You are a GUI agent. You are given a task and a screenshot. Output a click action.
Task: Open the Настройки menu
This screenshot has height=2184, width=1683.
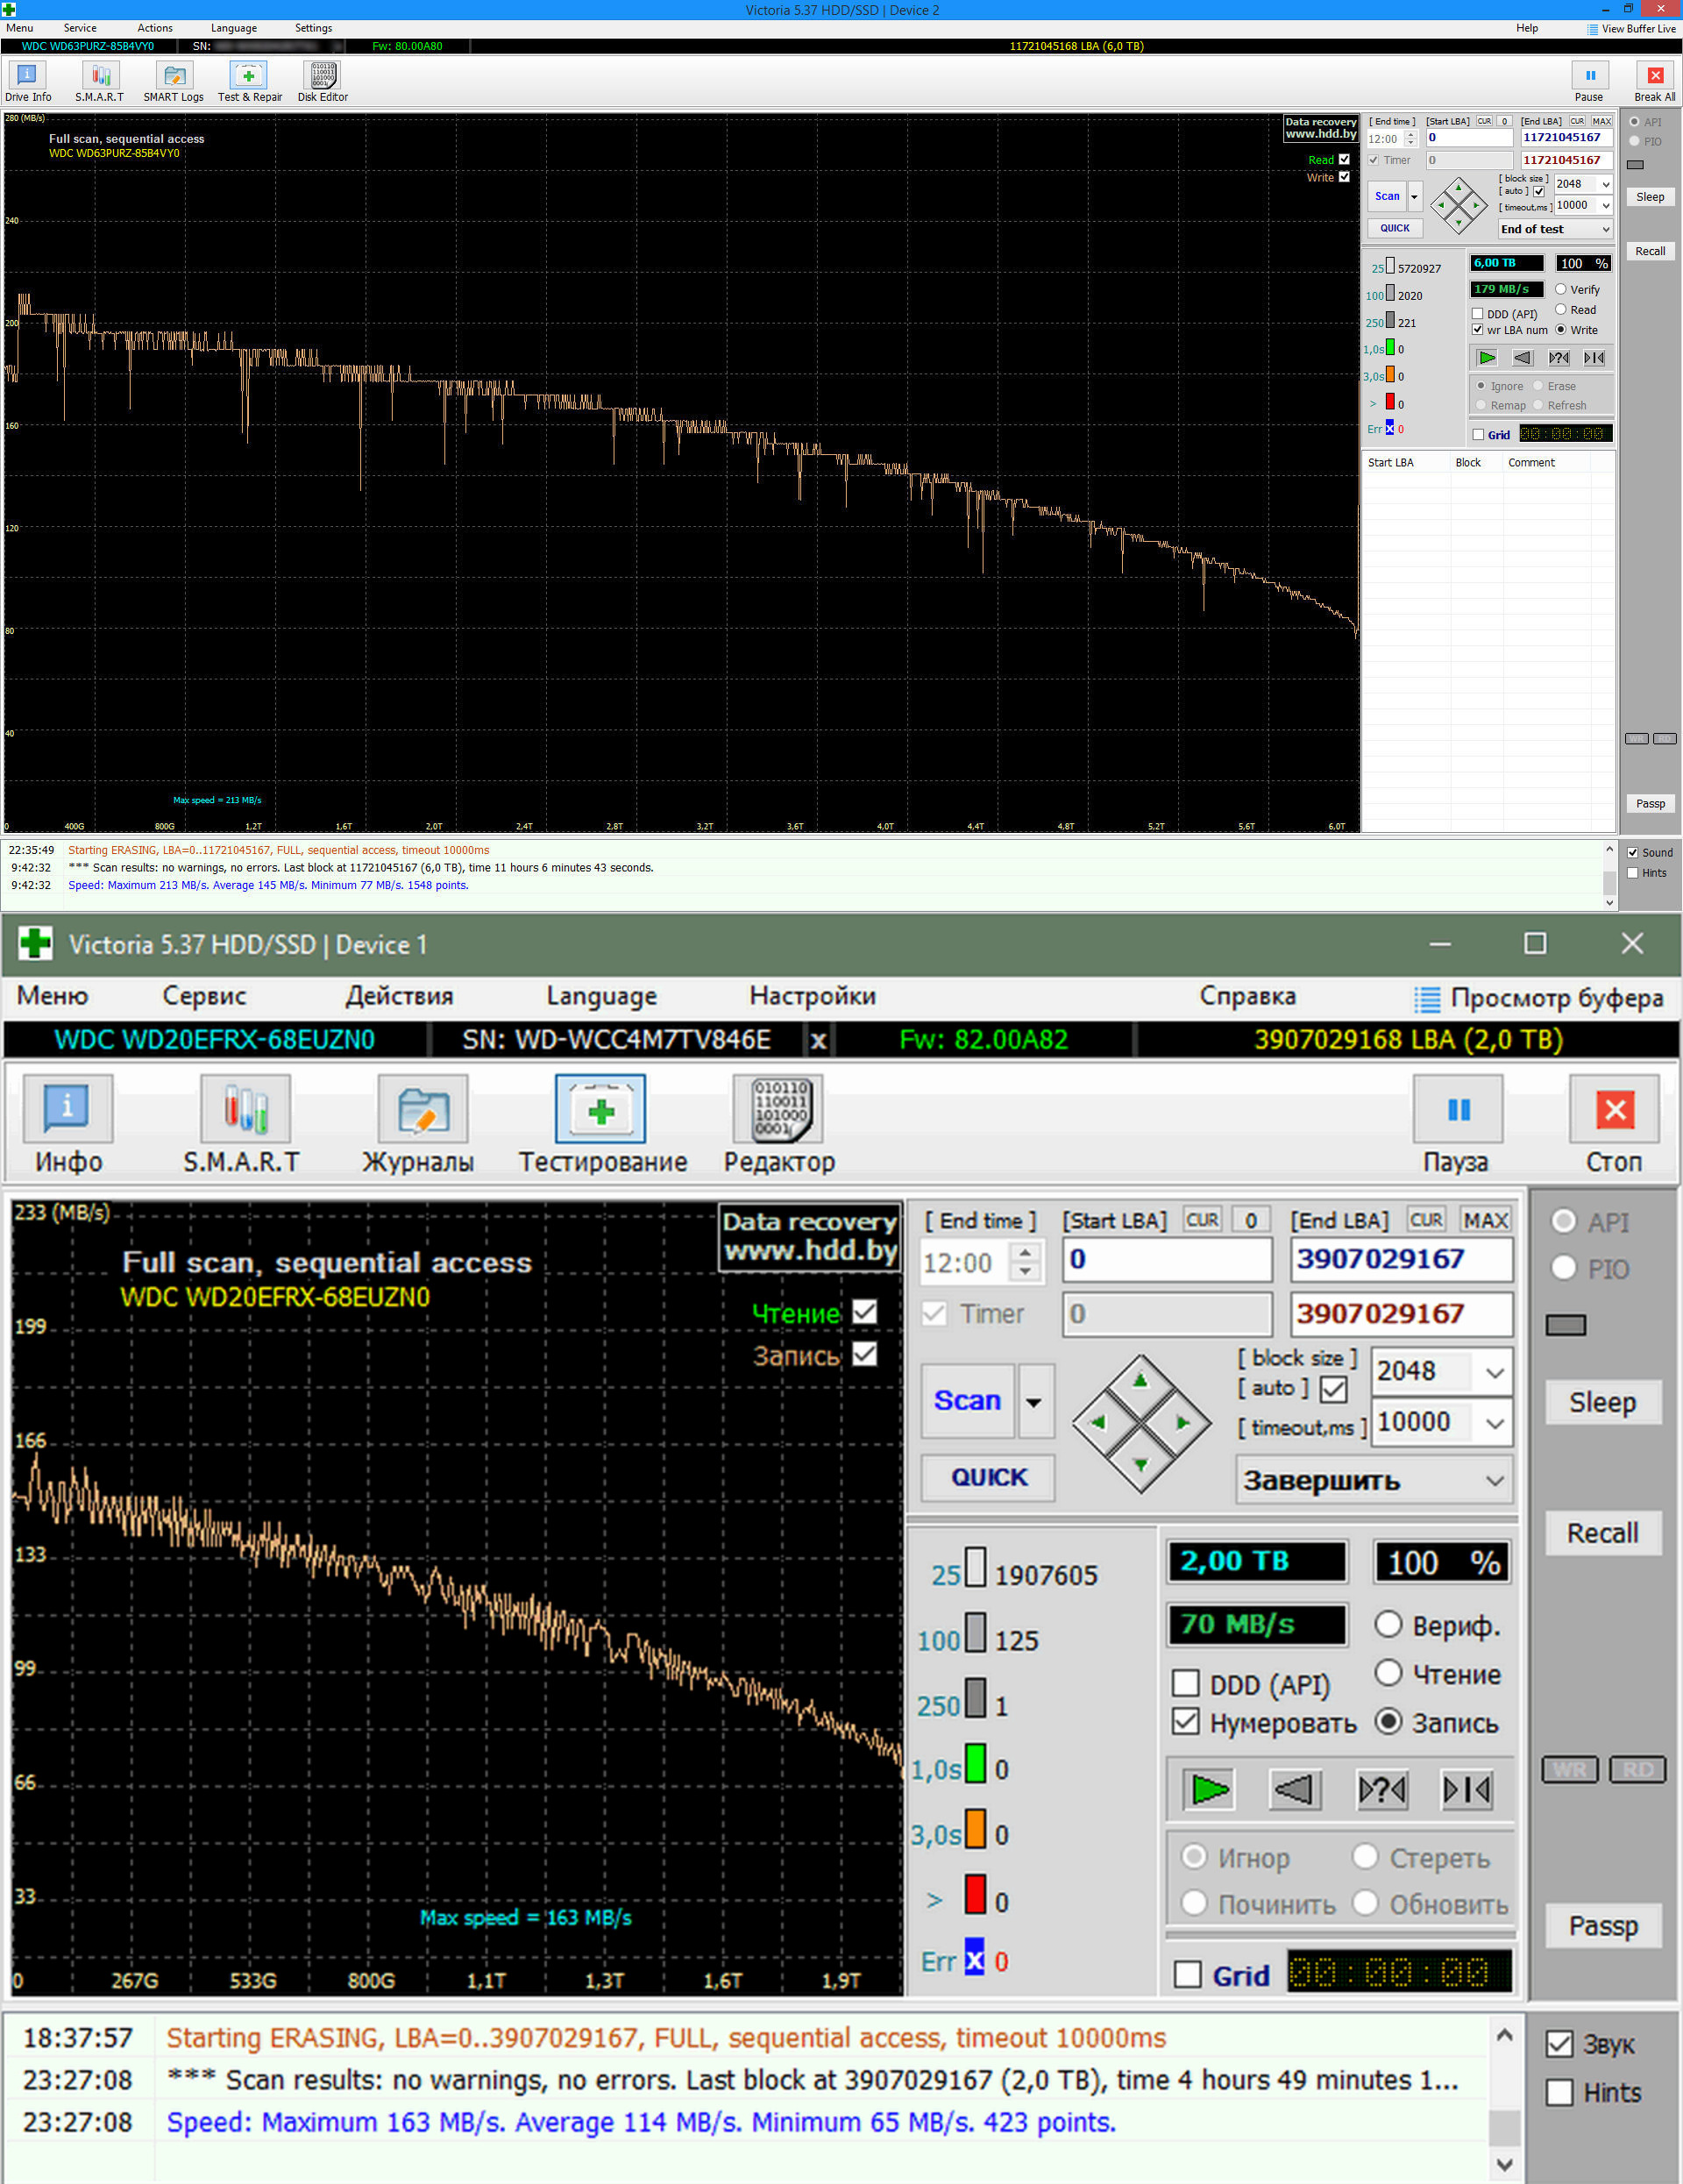click(x=812, y=996)
